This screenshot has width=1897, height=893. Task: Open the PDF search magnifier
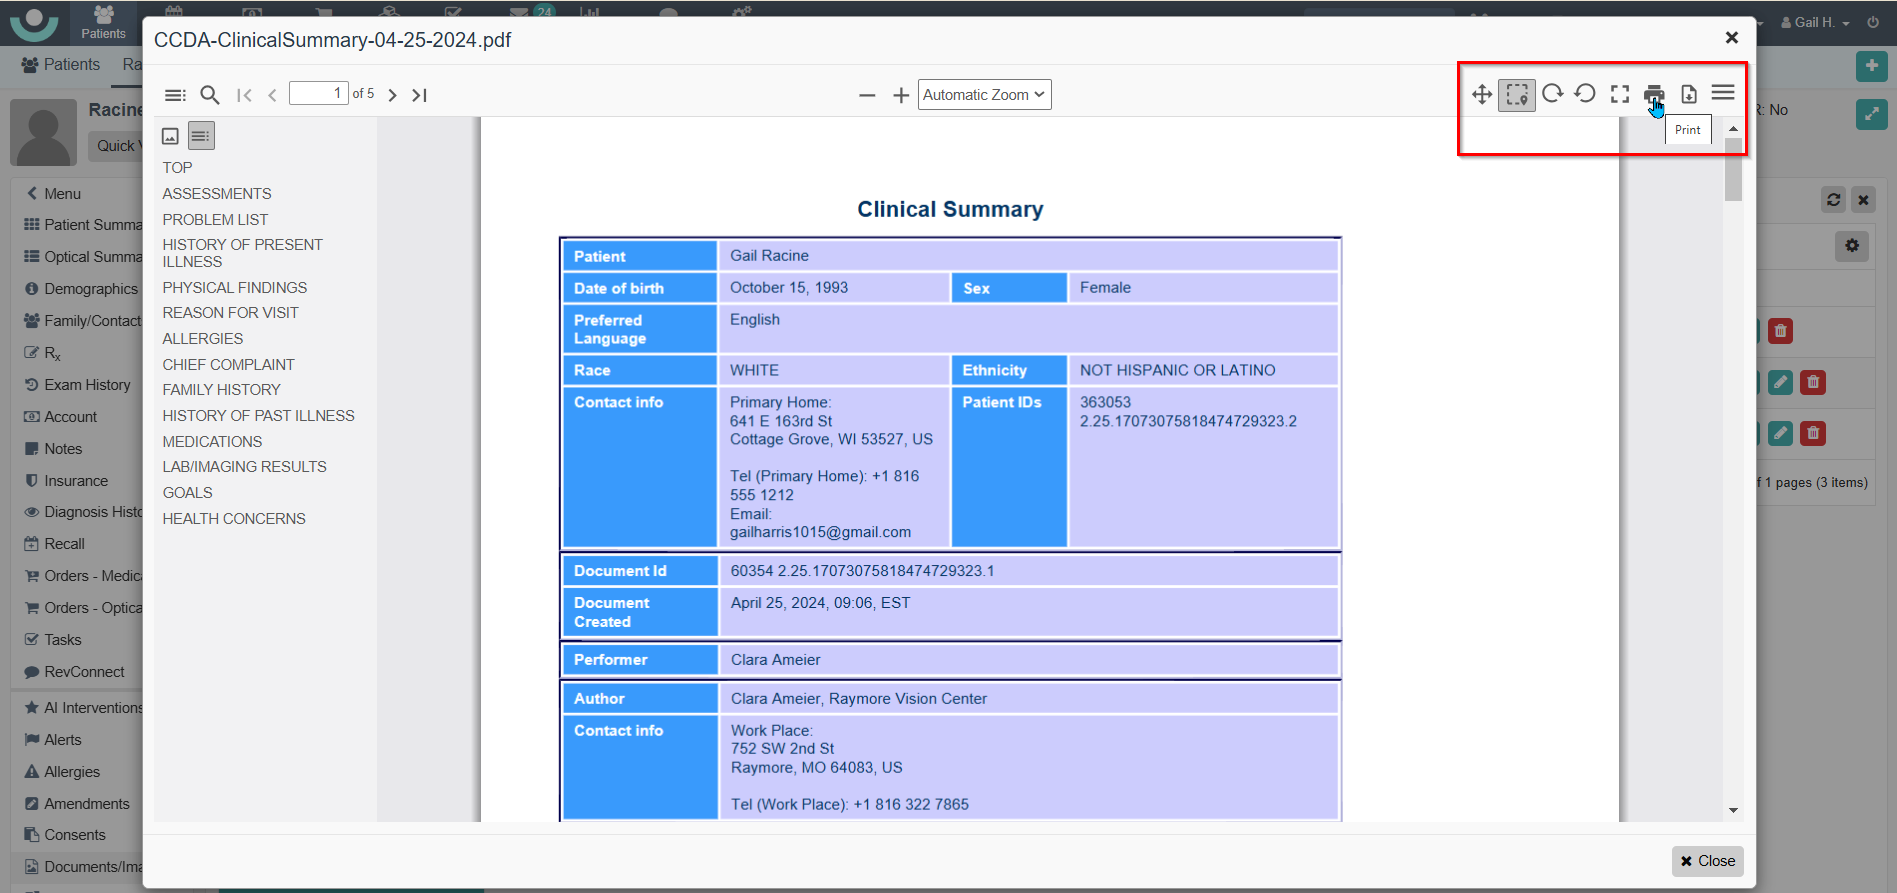[209, 95]
